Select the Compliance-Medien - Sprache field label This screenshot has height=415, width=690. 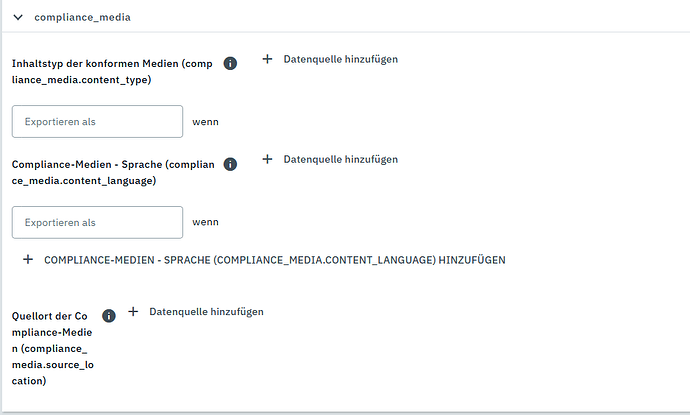113,173
